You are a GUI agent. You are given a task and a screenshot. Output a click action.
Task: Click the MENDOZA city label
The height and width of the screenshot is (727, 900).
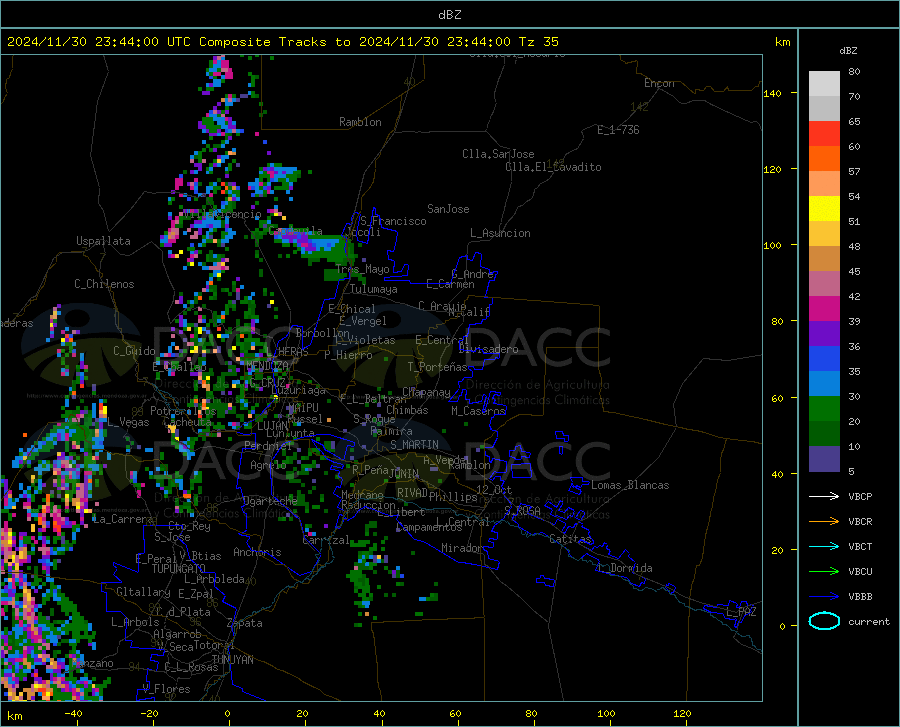point(267,366)
